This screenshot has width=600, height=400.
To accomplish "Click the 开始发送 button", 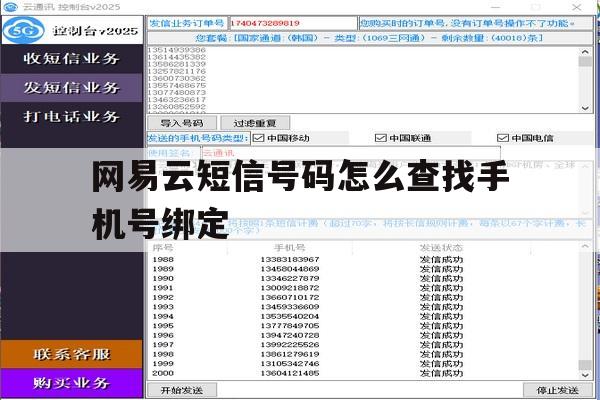I will 182,390.
